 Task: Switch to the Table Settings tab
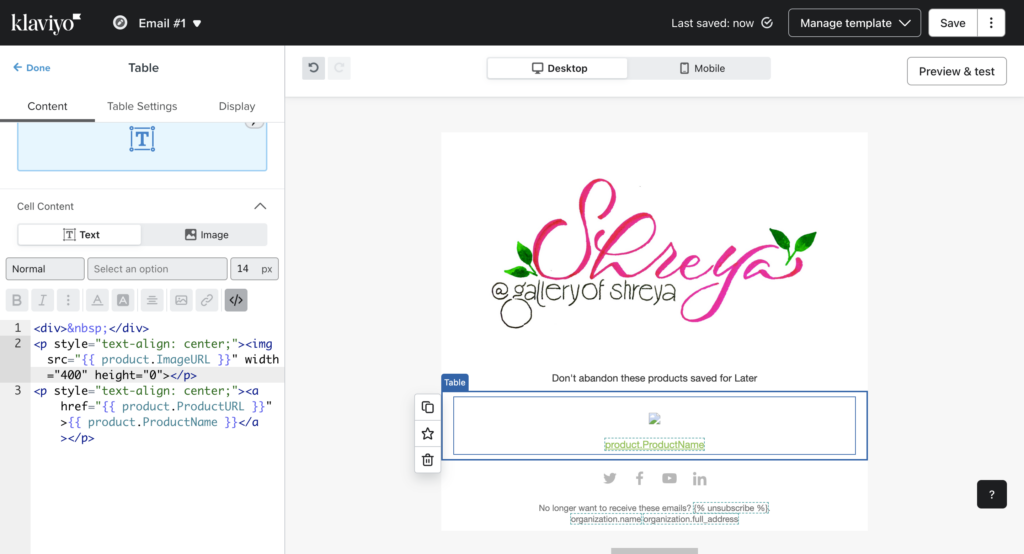coord(142,106)
